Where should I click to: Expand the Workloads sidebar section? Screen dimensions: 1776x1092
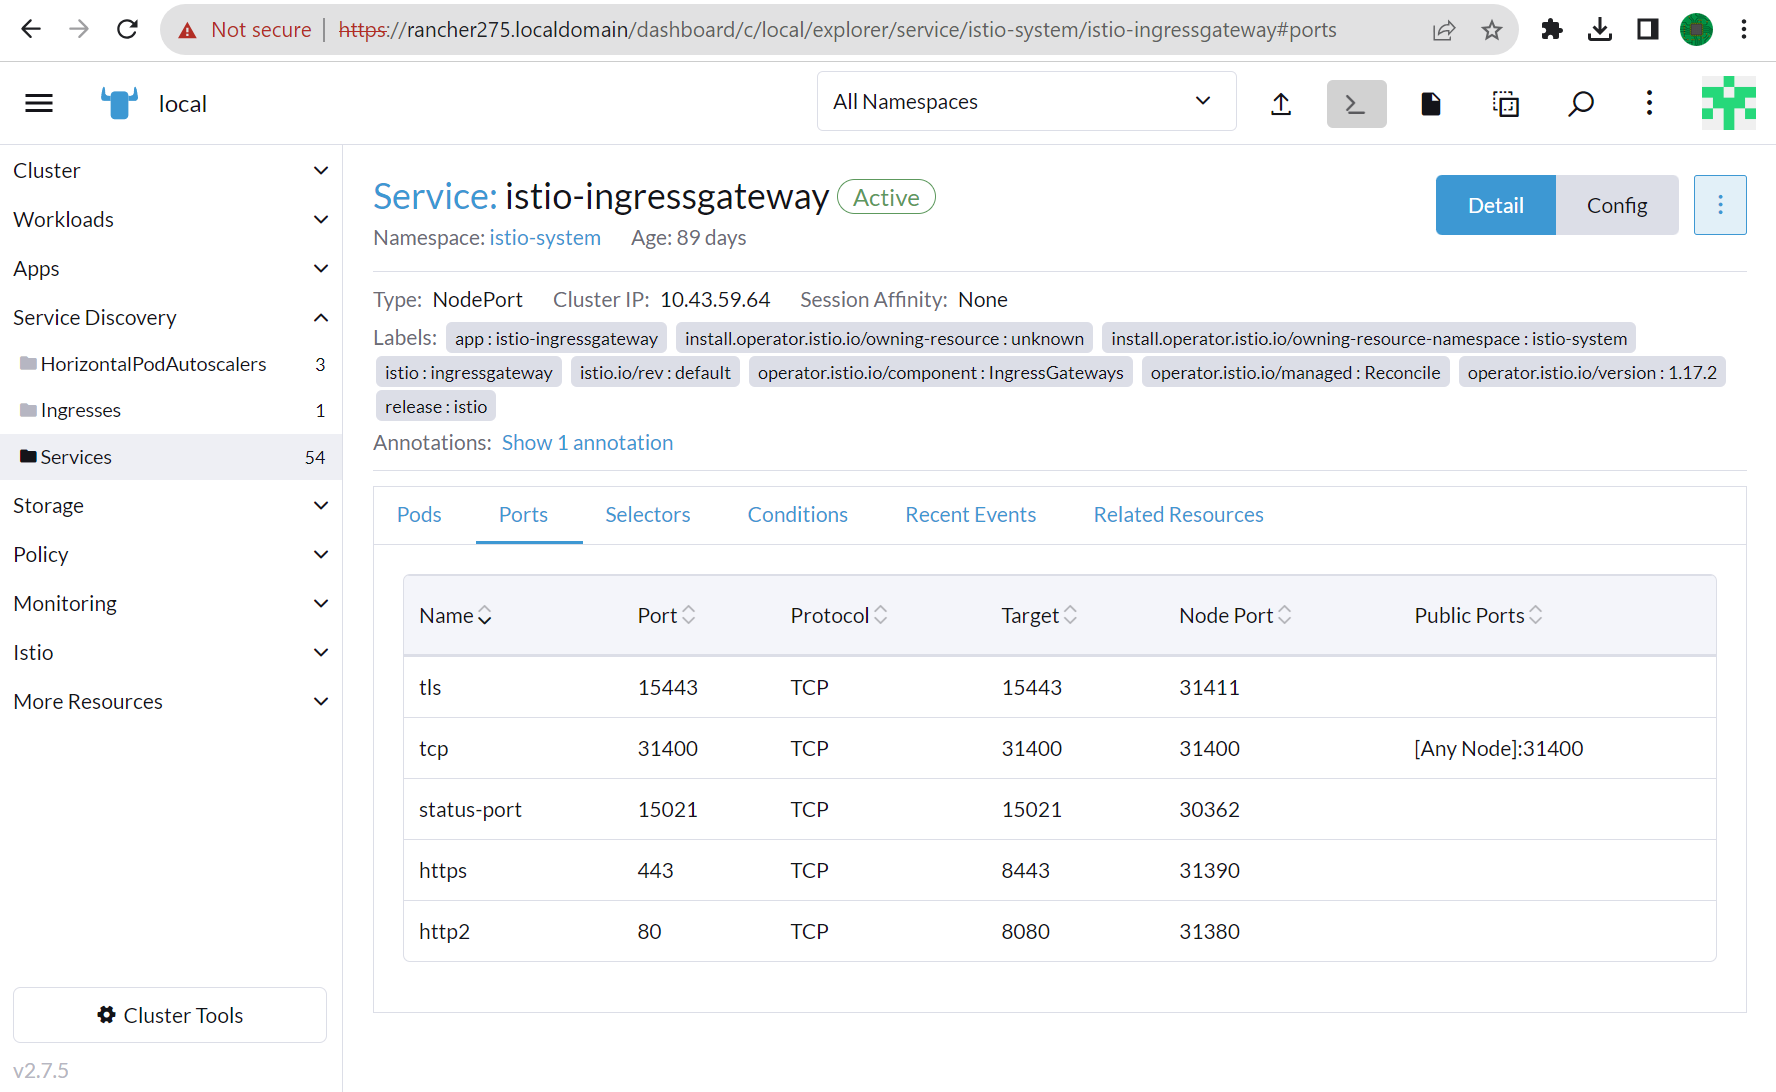(x=170, y=219)
